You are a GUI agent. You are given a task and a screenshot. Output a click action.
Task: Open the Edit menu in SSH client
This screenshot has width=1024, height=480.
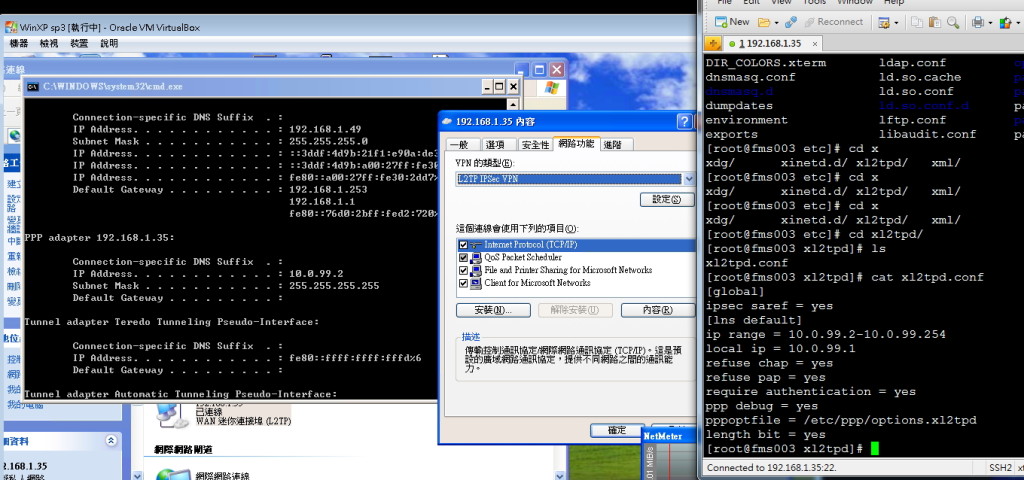click(751, 3)
